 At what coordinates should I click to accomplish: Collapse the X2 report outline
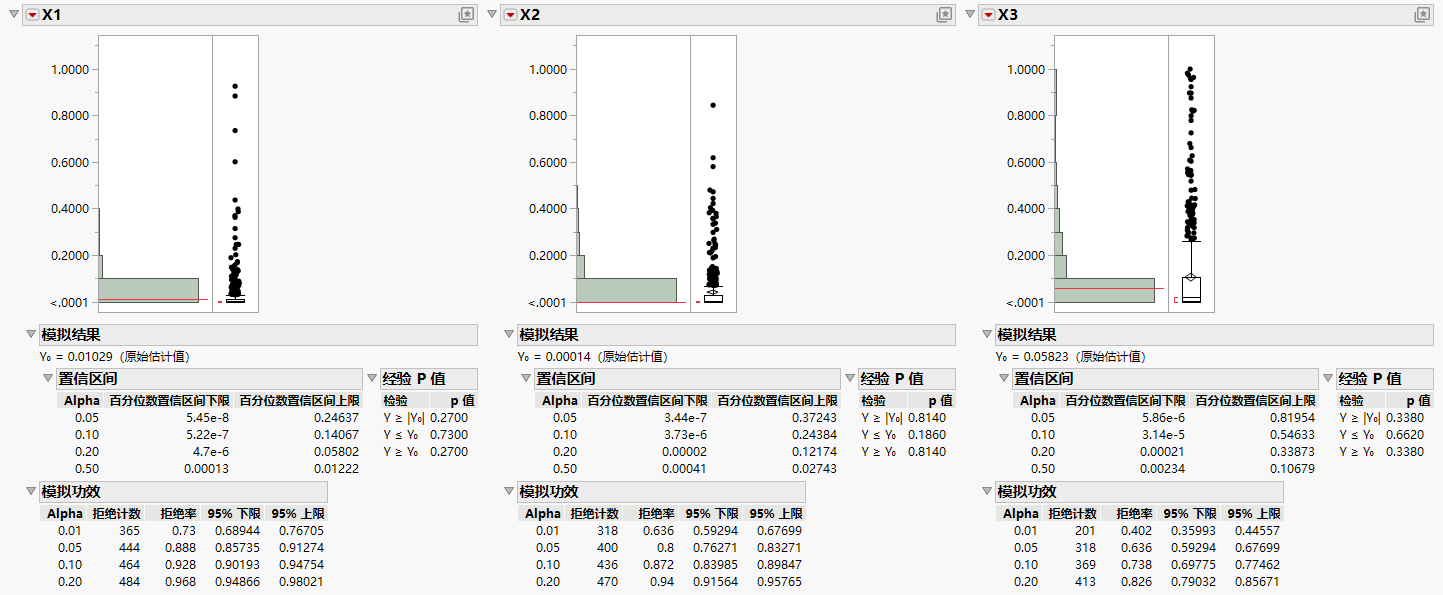coord(492,15)
